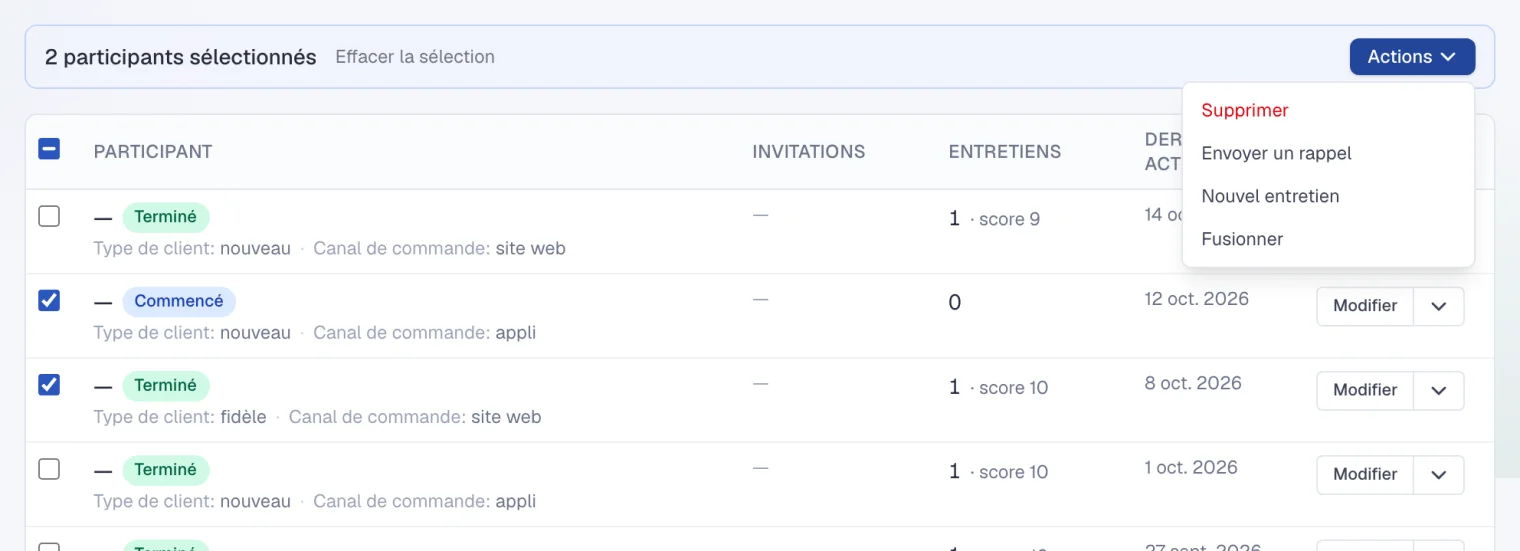Click Modifier on the 8 oct. 2026 row
This screenshot has height=551, width=1520.
click(x=1365, y=390)
